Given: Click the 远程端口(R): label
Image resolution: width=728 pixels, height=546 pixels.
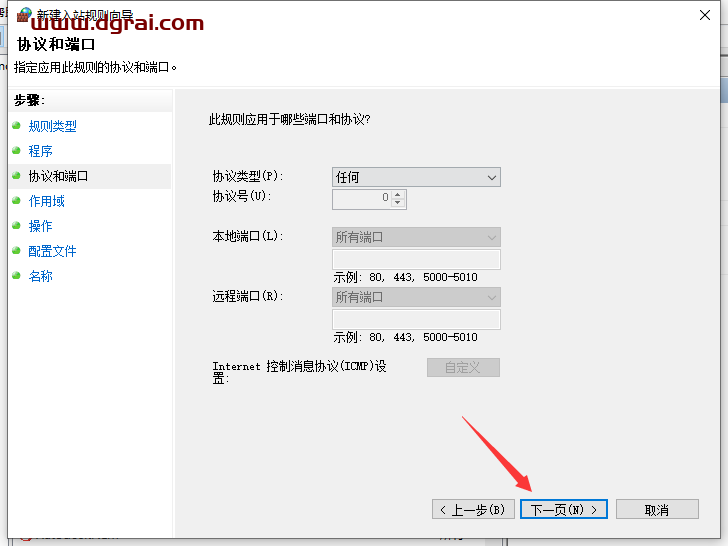Looking at the screenshot, I should (x=247, y=296).
